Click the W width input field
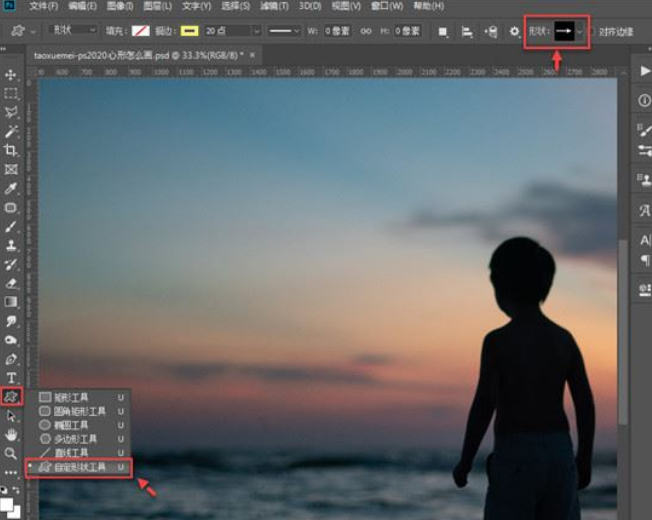The height and width of the screenshot is (520, 652). [x=335, y=31]
